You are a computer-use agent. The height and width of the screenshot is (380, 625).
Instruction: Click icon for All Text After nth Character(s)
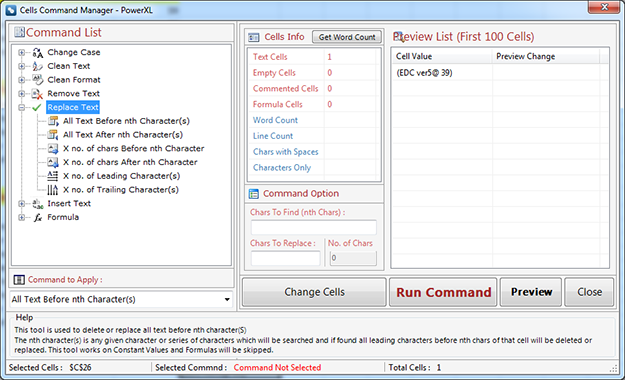53,135
